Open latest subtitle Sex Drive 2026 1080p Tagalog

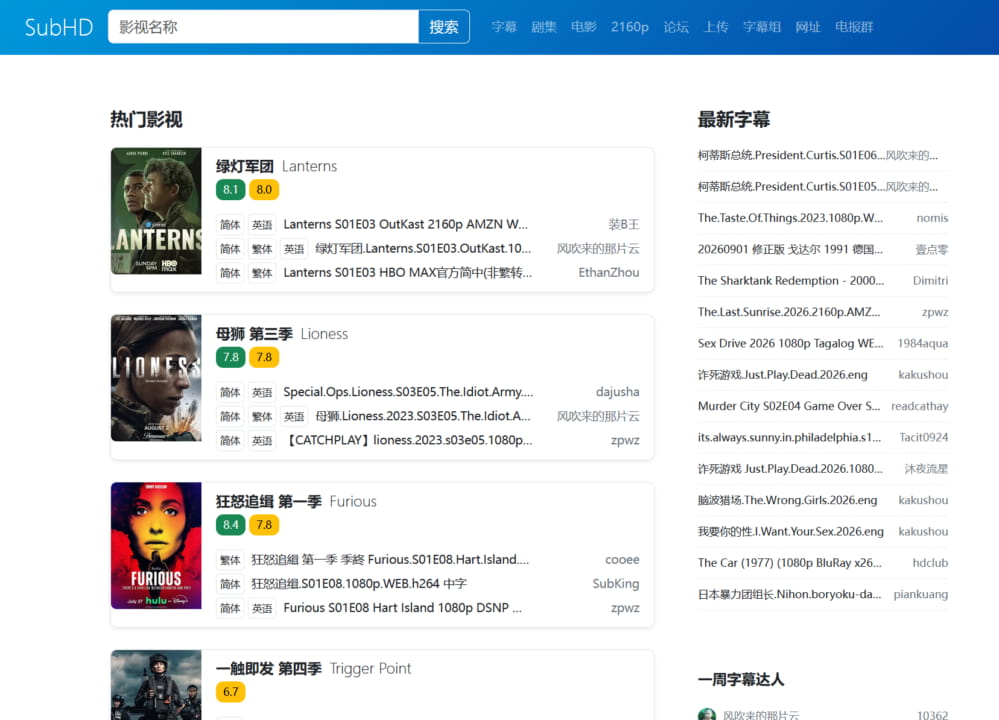click(x=791, y=343)
